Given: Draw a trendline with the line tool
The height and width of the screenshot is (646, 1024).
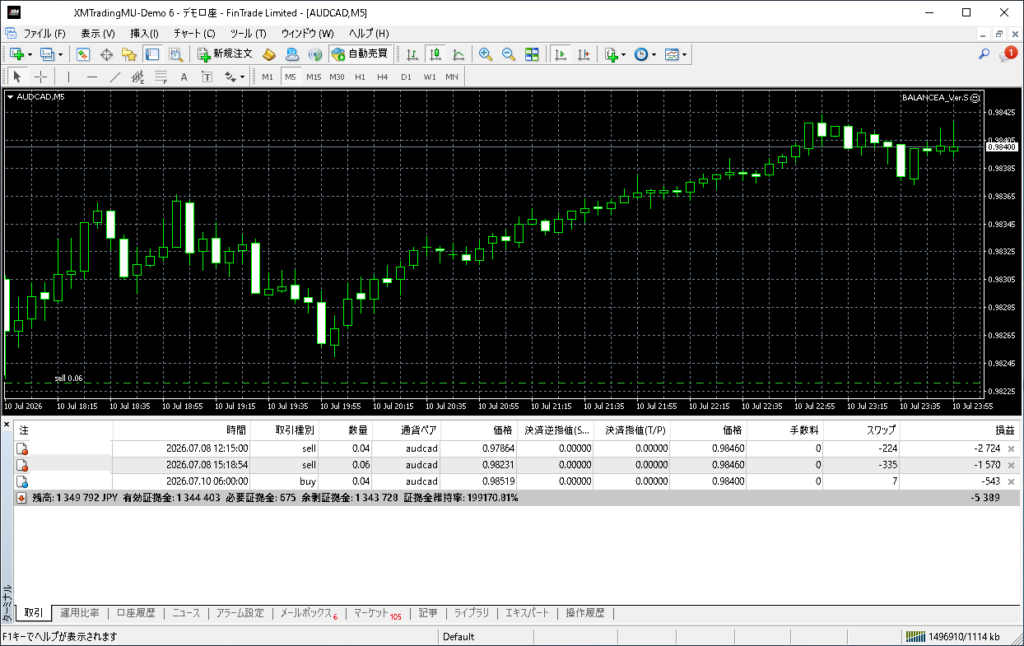Looking at the screenshot, I should coord(115,77).
